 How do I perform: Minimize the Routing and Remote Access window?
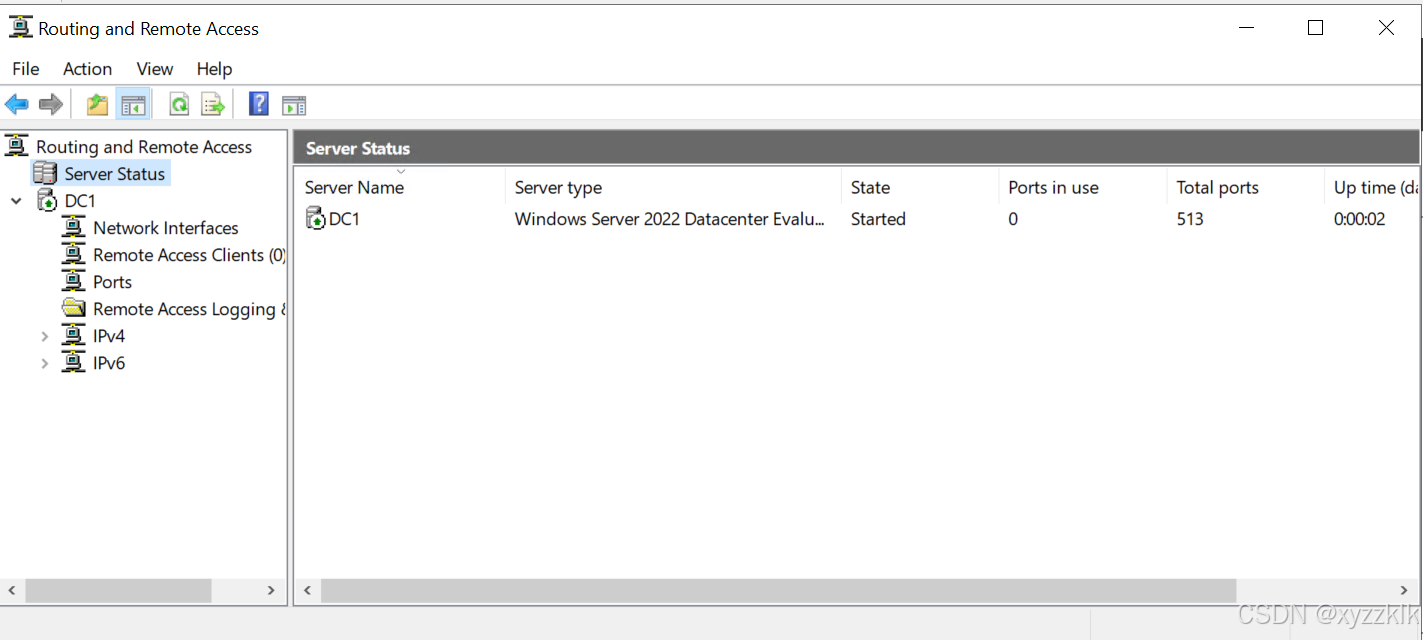click(1246, 28)
